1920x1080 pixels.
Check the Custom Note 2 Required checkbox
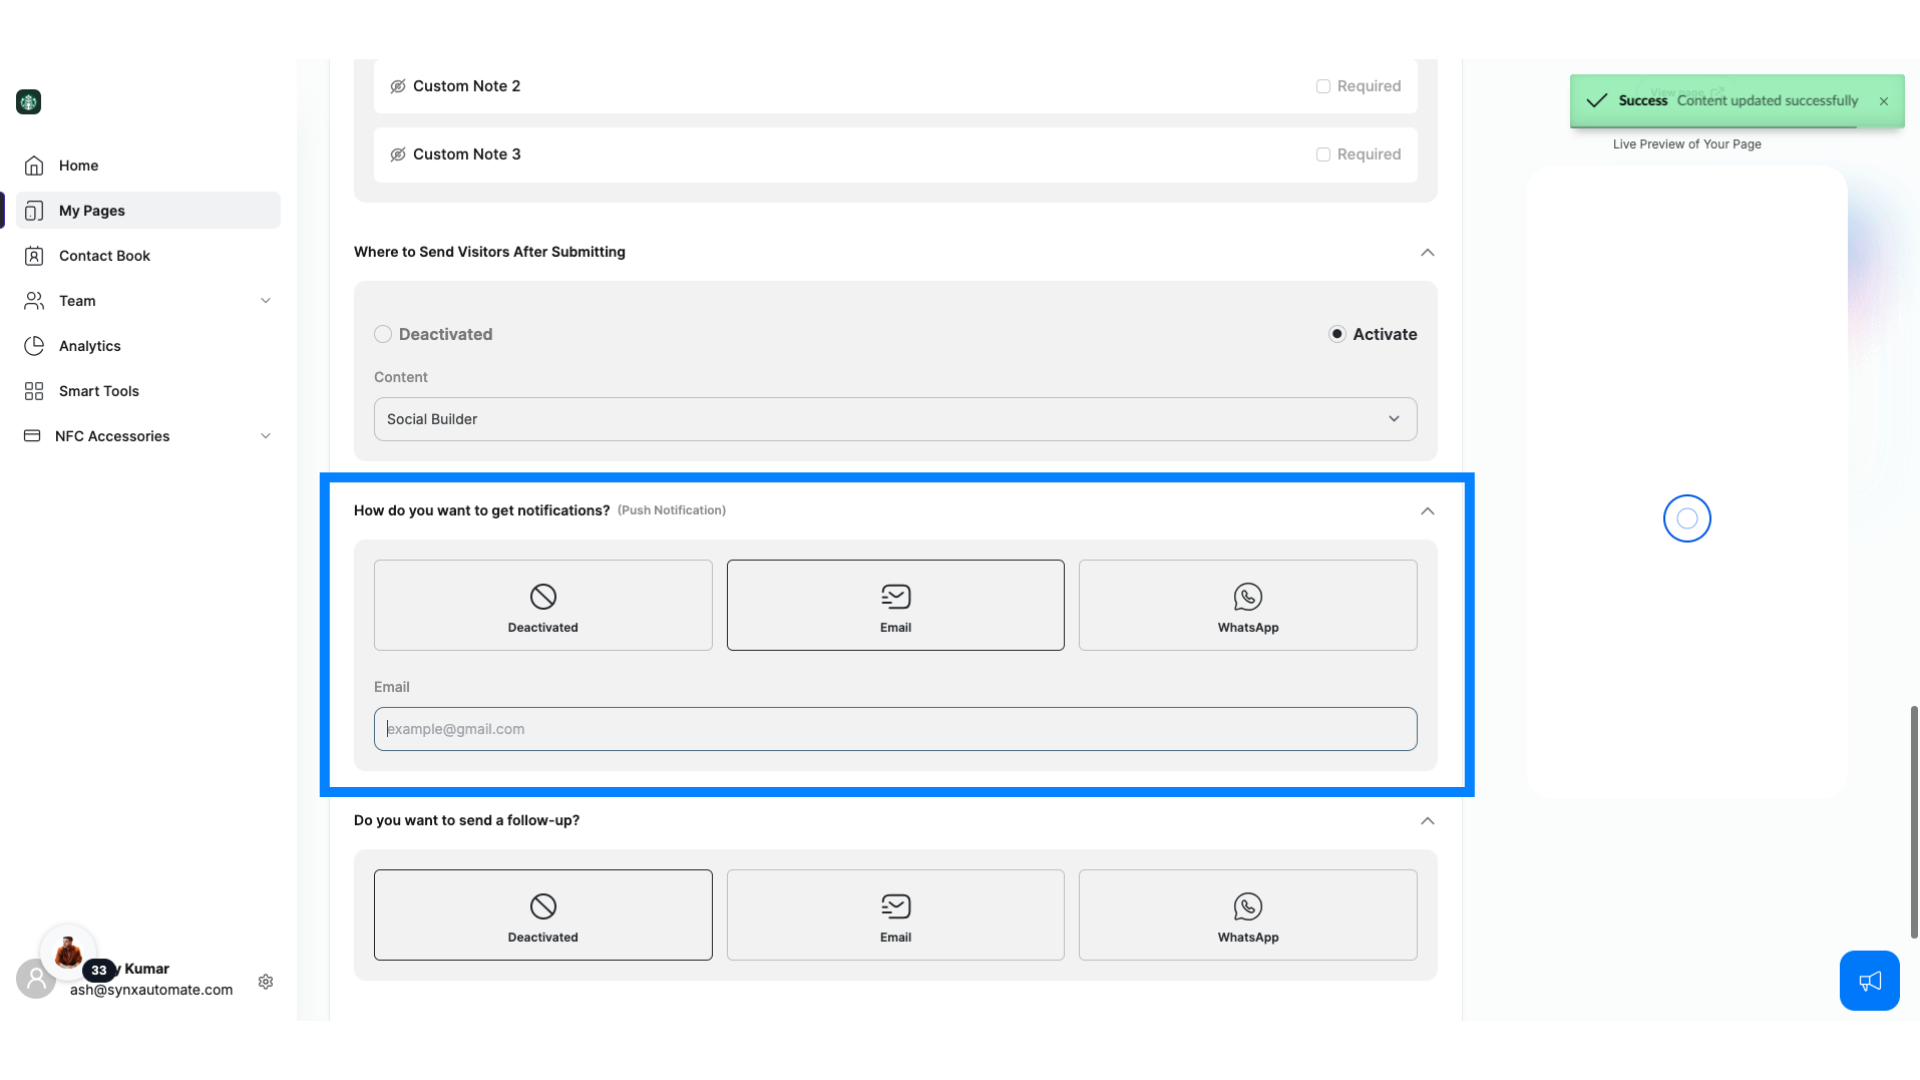(x=1323, y=86)
